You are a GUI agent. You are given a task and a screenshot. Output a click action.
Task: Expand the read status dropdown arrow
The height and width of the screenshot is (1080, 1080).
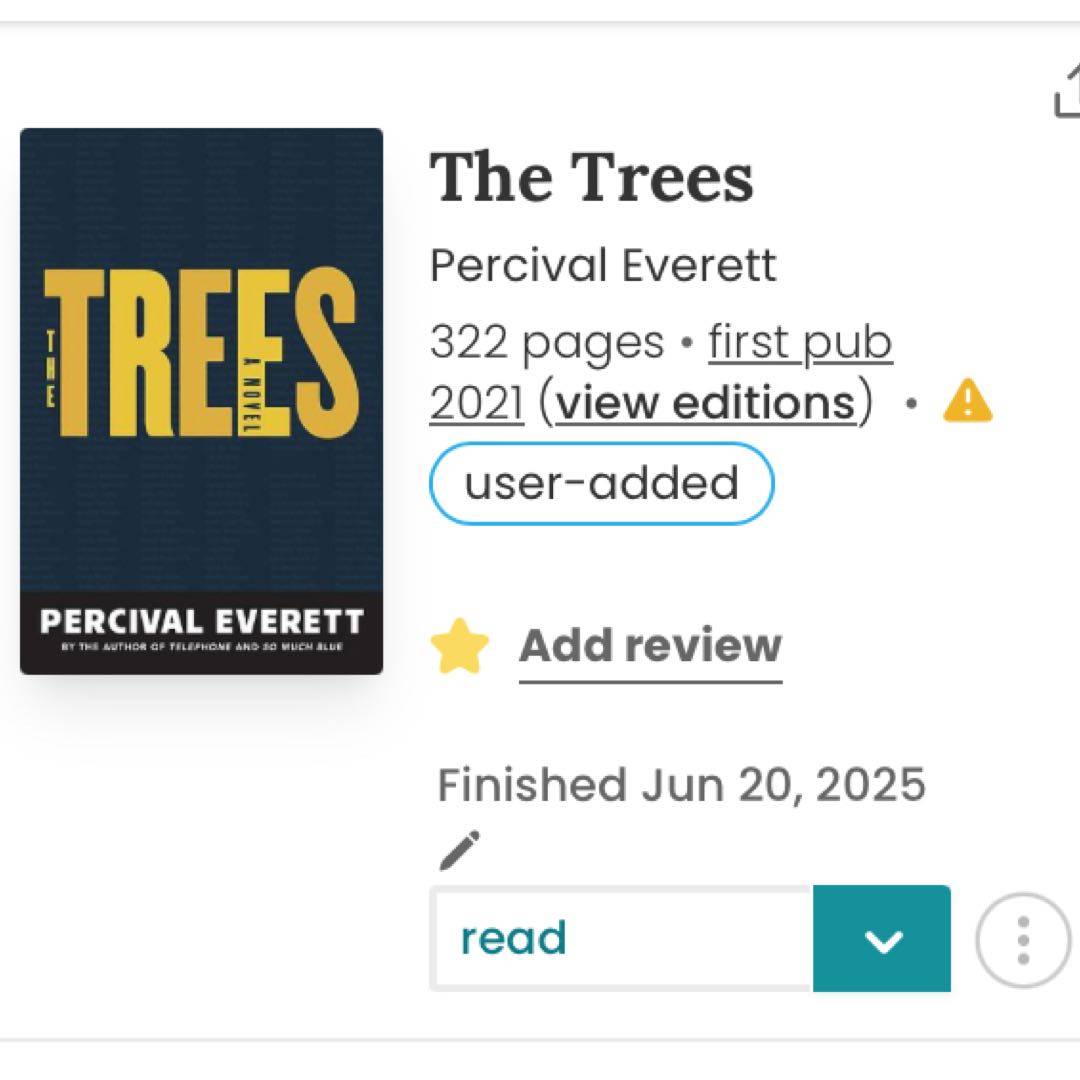[x=882, y=939]
